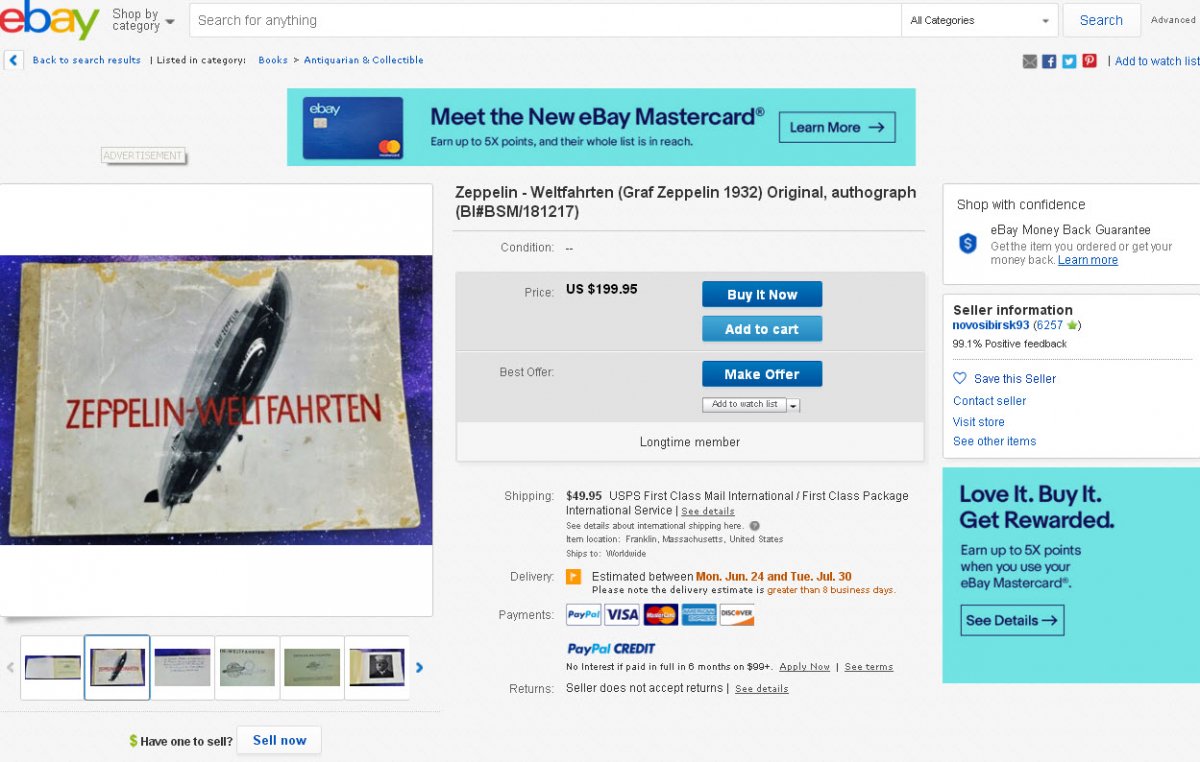Screen dimensions: 1200x762
Task: Select the signed page thumbnail image
Action: [x=182, y=667]
